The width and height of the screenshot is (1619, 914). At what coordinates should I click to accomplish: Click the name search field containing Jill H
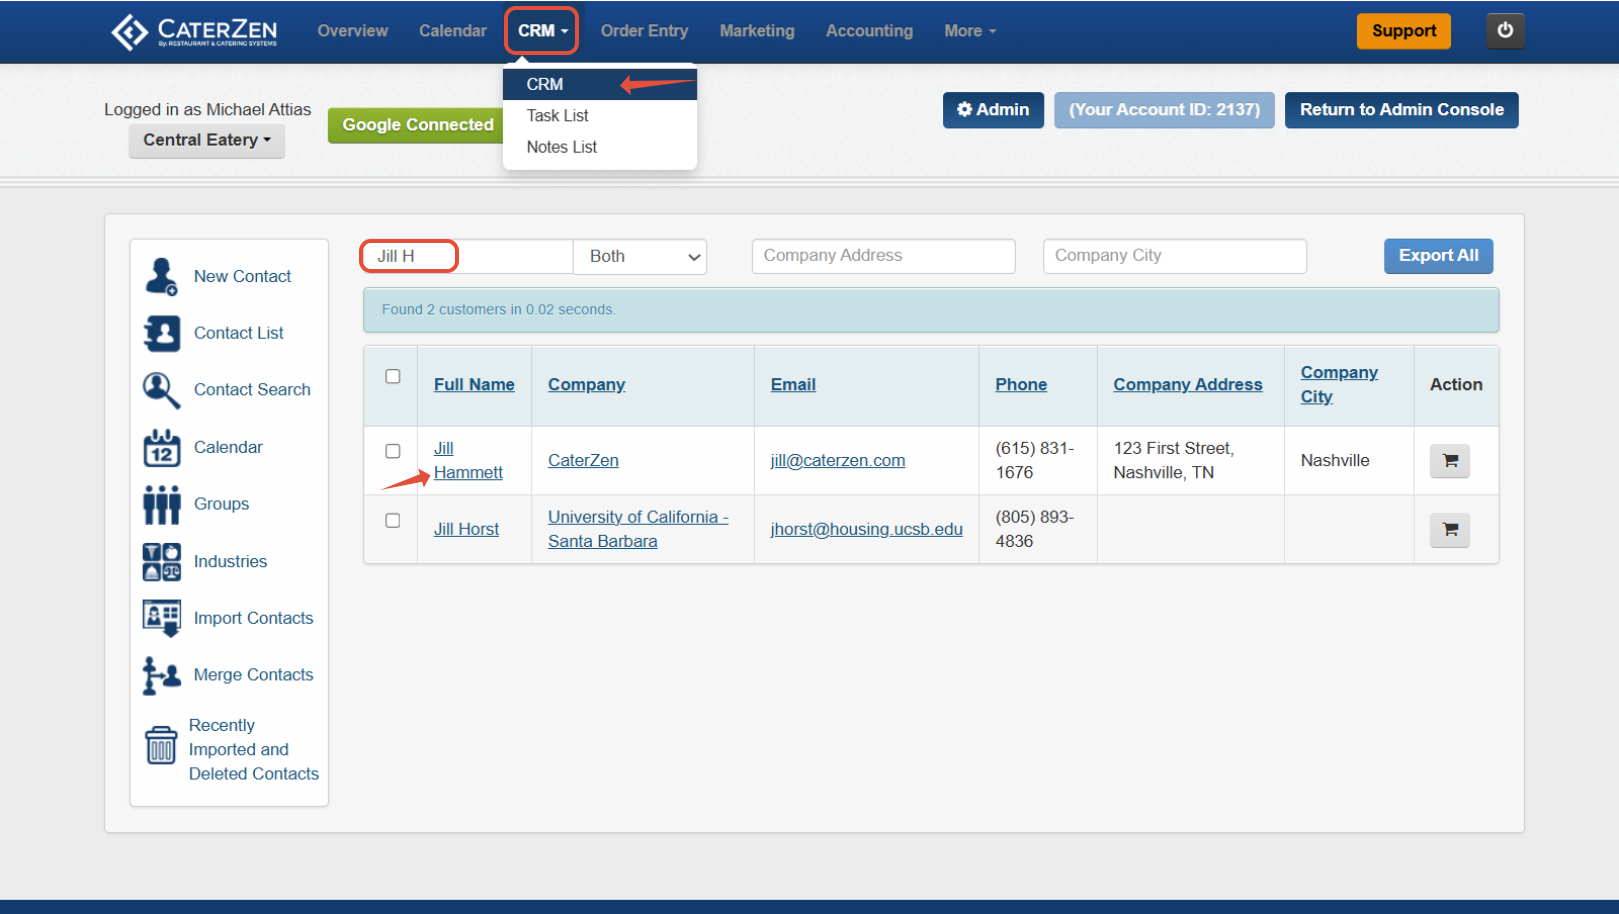point(467,256)
